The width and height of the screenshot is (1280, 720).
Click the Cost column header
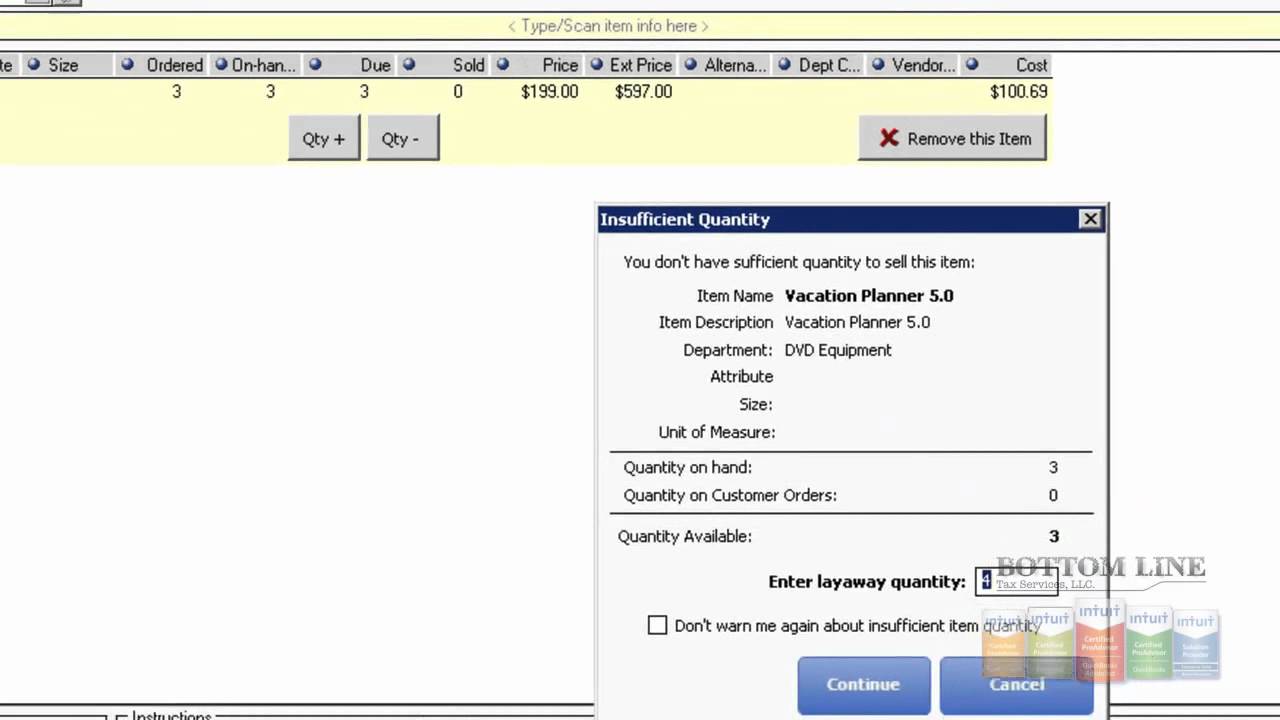[x=1007, y=65]
